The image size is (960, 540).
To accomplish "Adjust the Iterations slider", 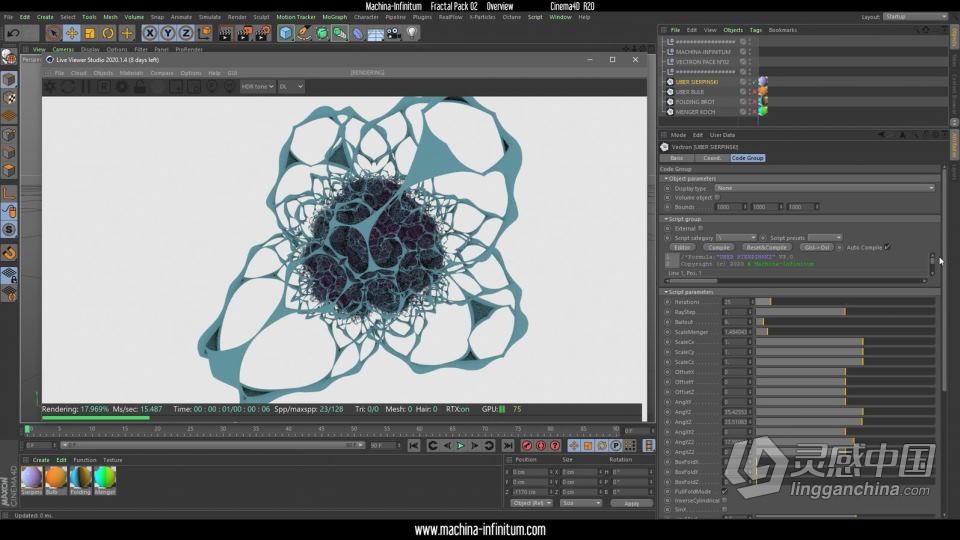I will tap(845, 302).
